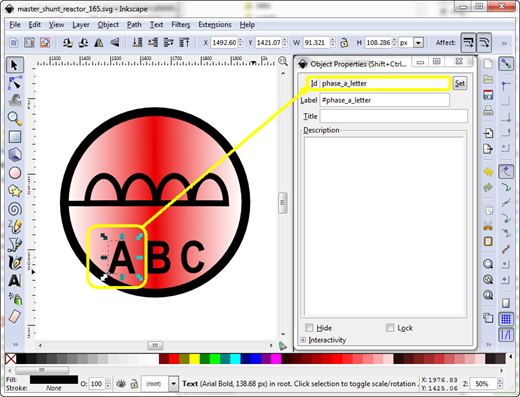520x397 pixels.
Task: Click the Save icon in command bar
Action: point(488,95)
